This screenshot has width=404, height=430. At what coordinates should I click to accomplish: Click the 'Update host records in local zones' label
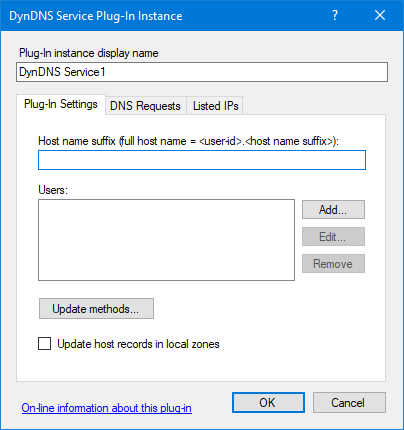[138, 344]
